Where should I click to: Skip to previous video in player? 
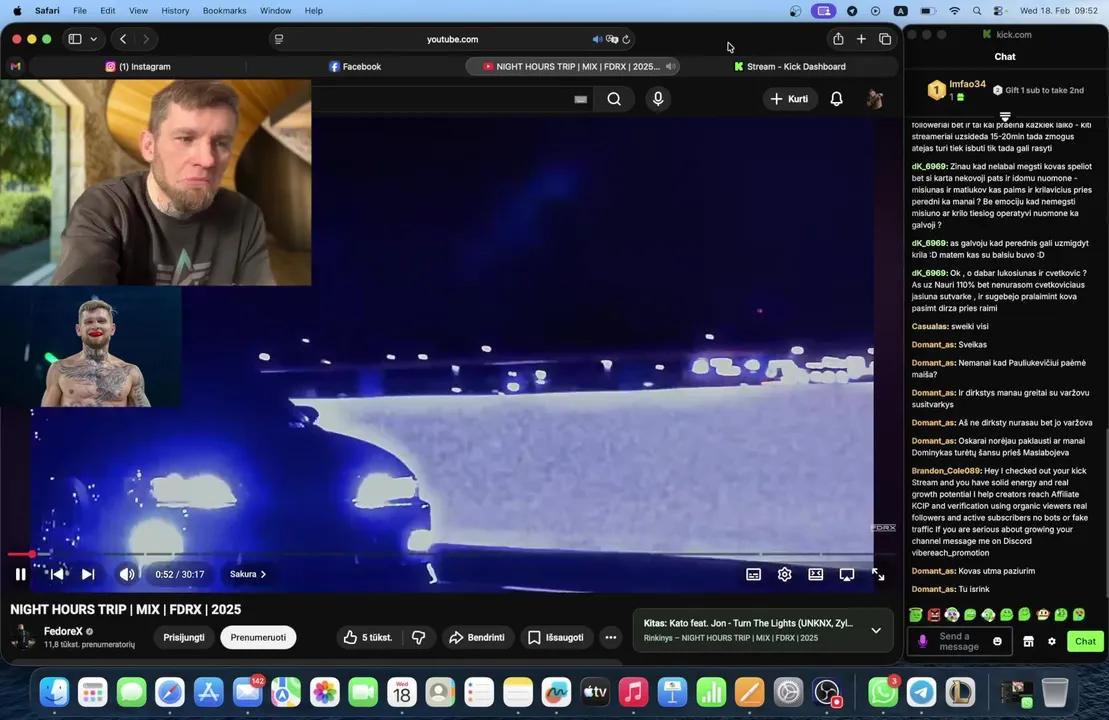[57, 574]
